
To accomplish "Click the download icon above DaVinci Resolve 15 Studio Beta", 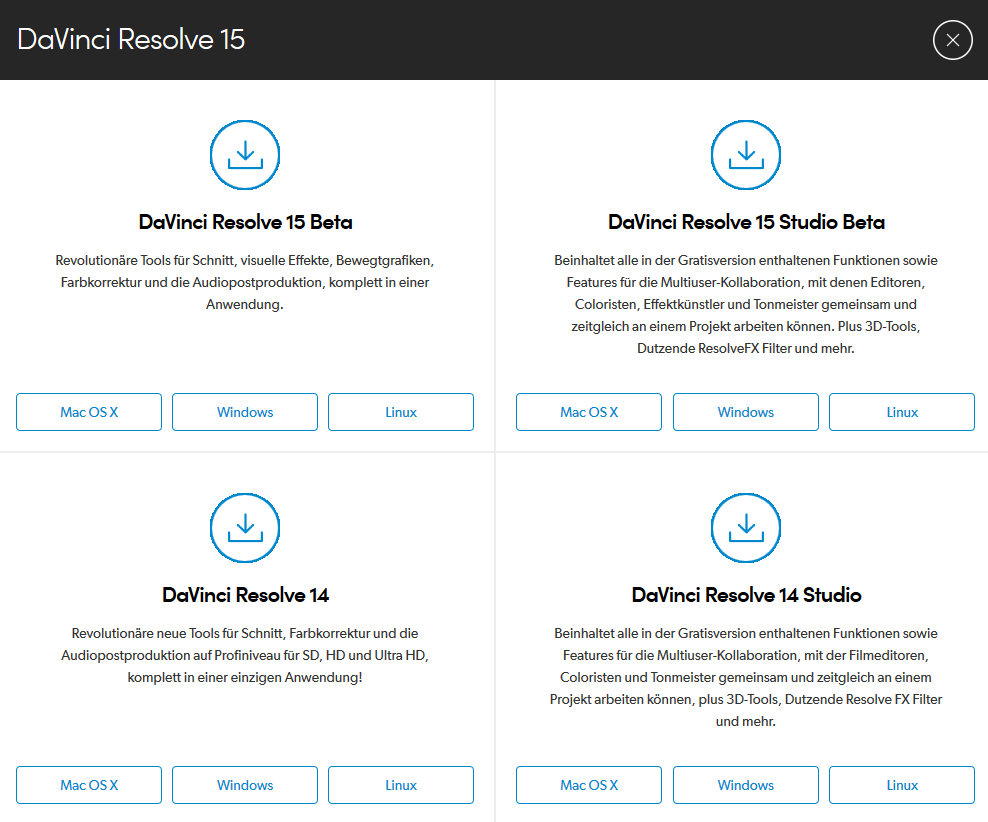I will [746, 155].
